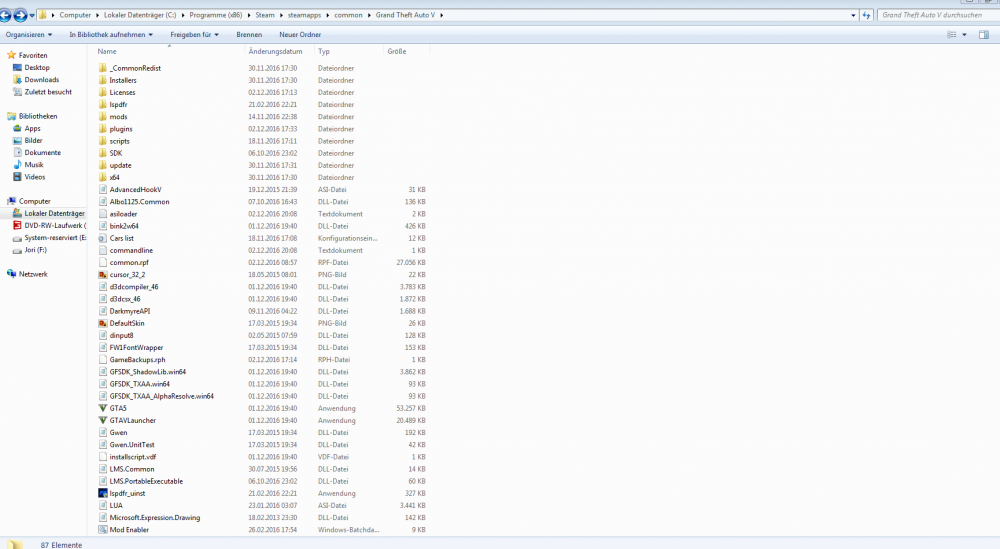
Task: Select the AdvancedHookV file name
Action: (135, 190)
